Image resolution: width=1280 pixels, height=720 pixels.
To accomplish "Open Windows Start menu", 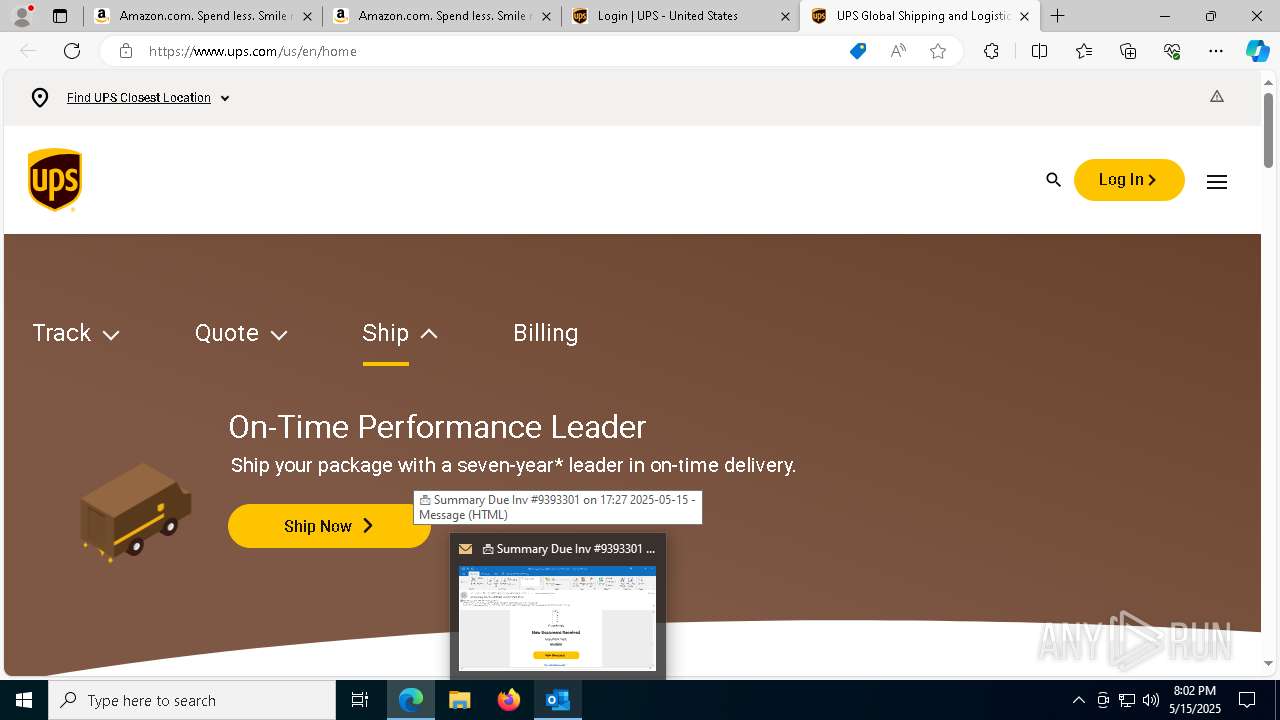I will tap(24, 700).
